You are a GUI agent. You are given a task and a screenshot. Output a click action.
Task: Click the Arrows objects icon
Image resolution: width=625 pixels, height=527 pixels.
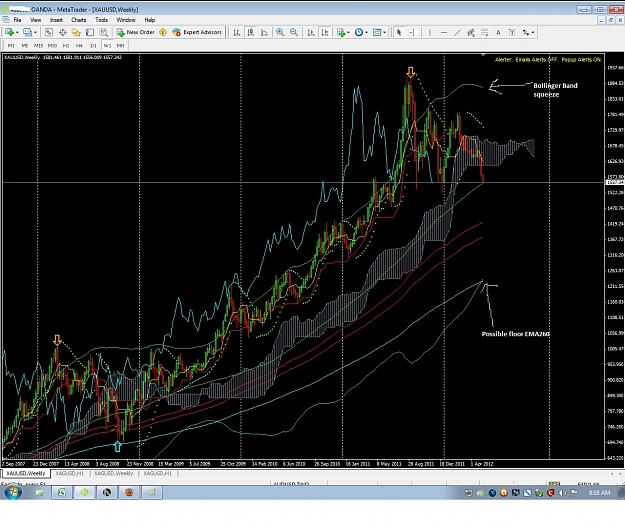pos(526,32)
